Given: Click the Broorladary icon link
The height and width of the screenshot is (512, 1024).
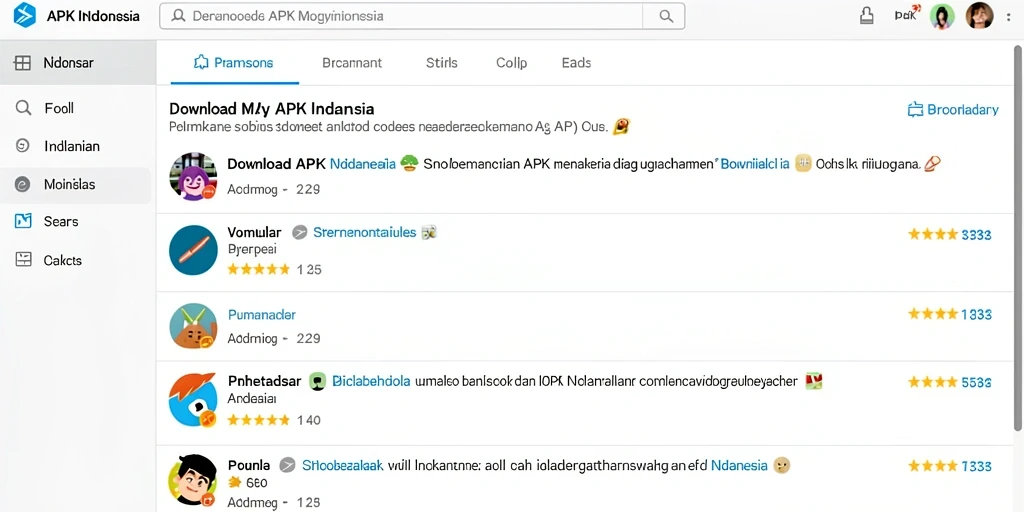Looking at the screenshot, I should 953,110.
